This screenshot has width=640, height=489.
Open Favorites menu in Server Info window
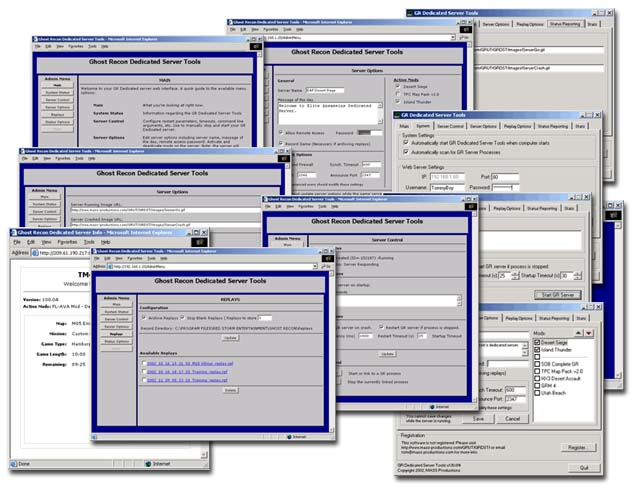click(67, 242)
